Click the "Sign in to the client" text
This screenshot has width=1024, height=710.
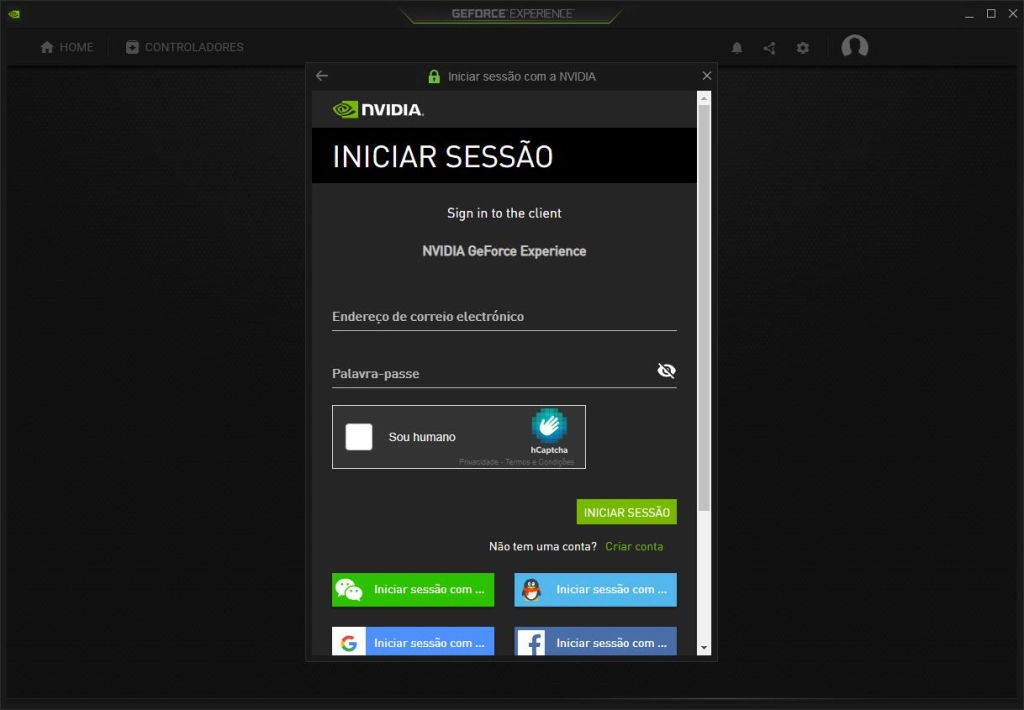point(504,213)
